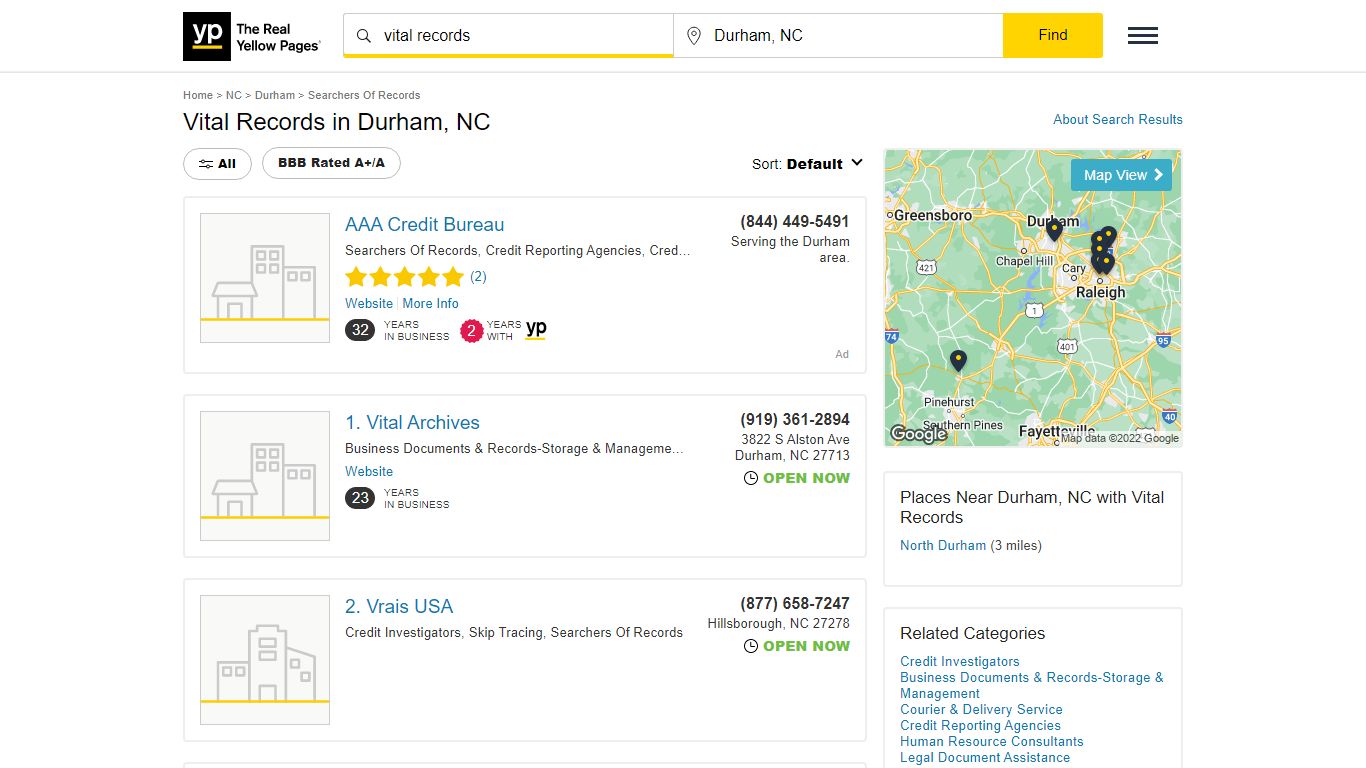Click the Google logo on the map
The width and height of the screenshot is (1366, 768).
coord(918,434)
